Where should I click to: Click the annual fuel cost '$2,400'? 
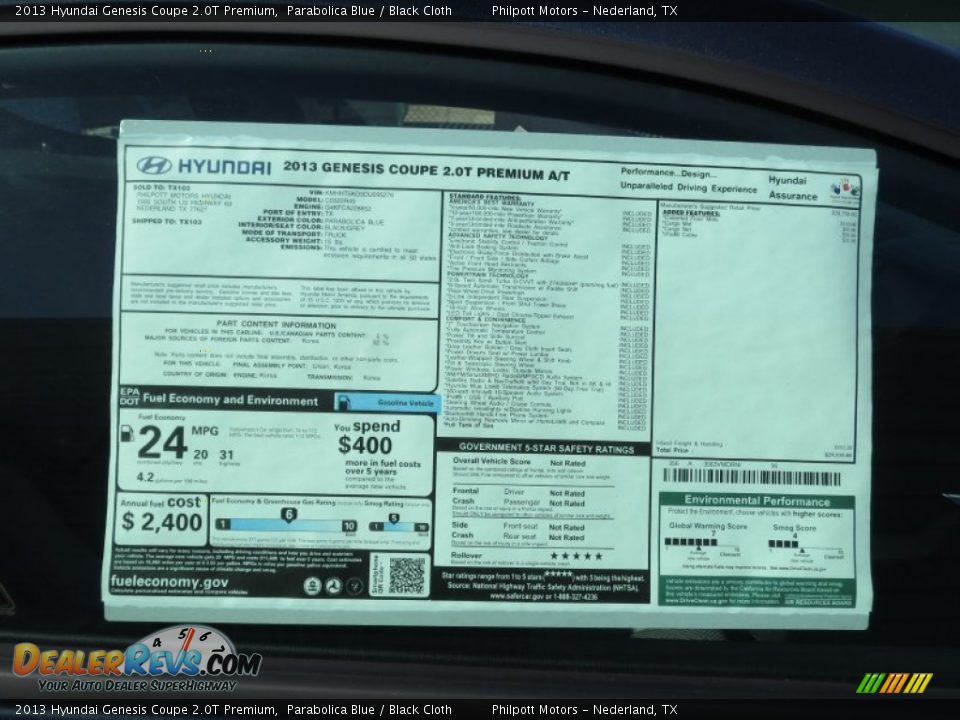[x=162, y=522]
